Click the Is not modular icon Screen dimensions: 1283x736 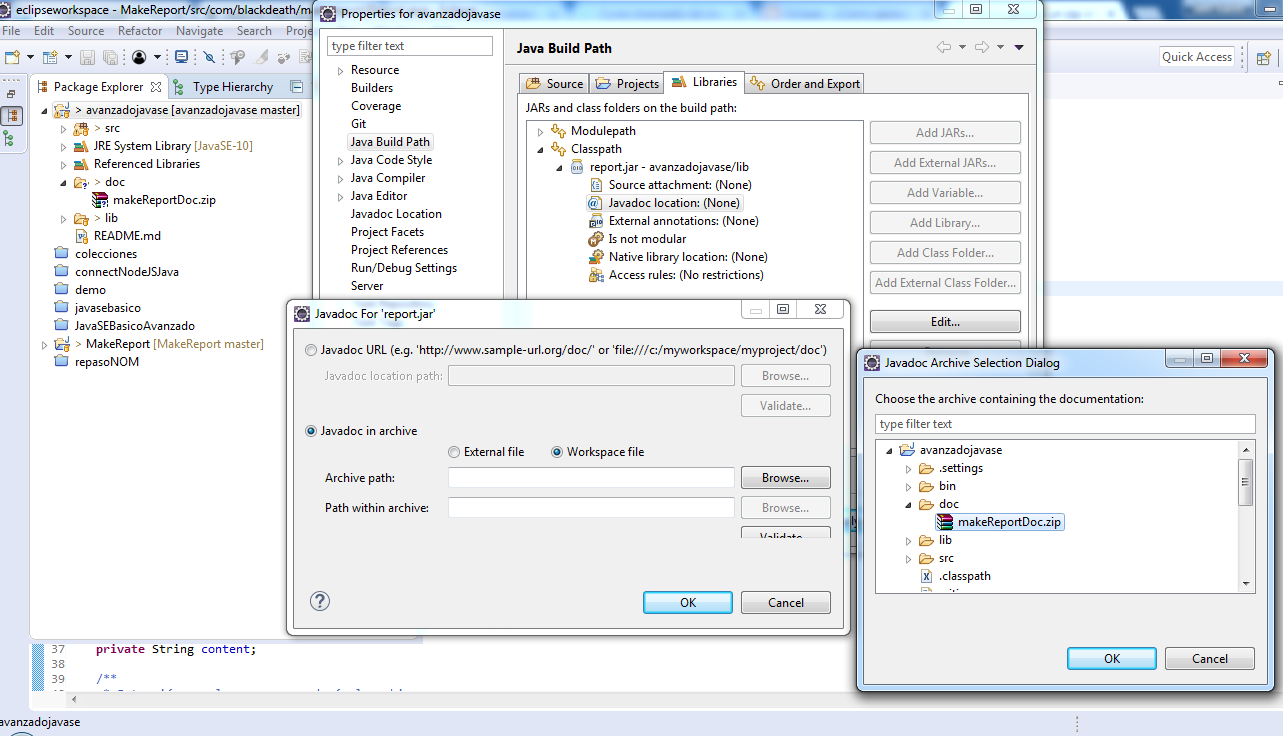[x=596, y=239]
